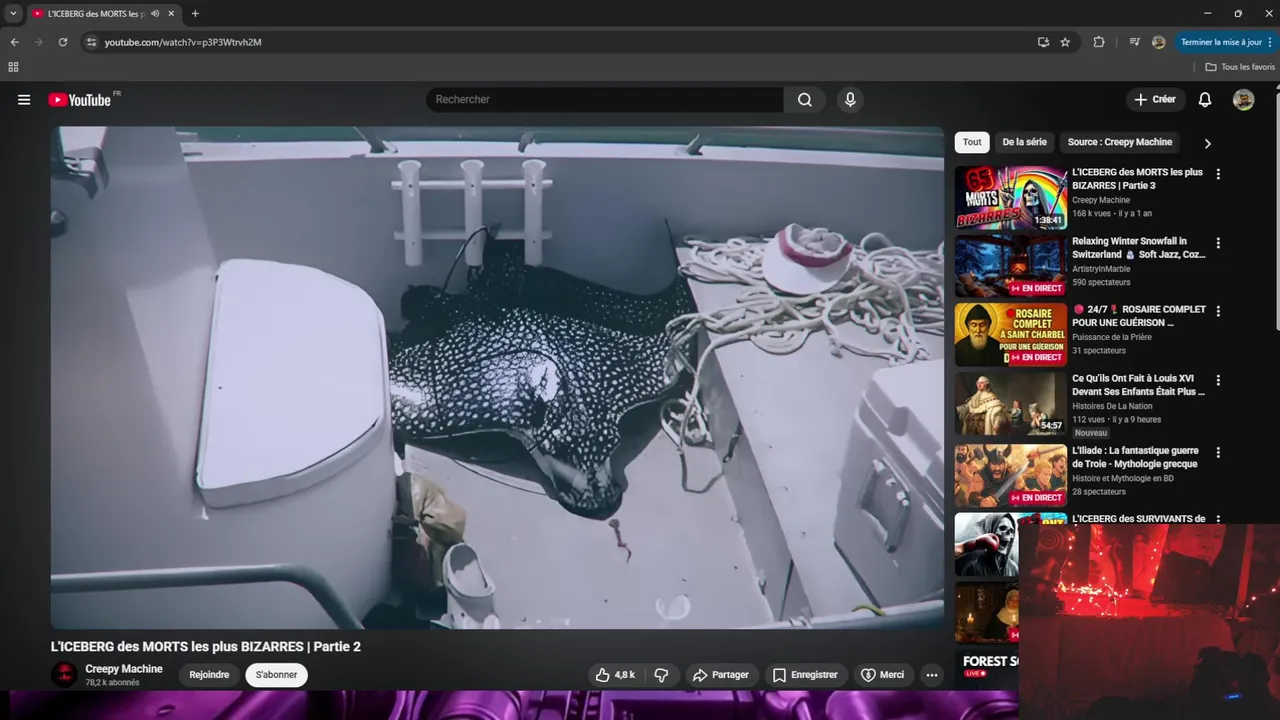Go back in browser history
This screenshot has width=1280, height=720.
click(x=14, y=42)
